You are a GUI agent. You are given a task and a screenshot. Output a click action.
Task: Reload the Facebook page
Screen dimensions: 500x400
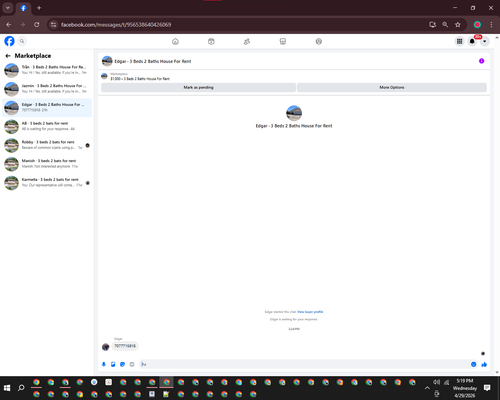[x=37, y=25]
